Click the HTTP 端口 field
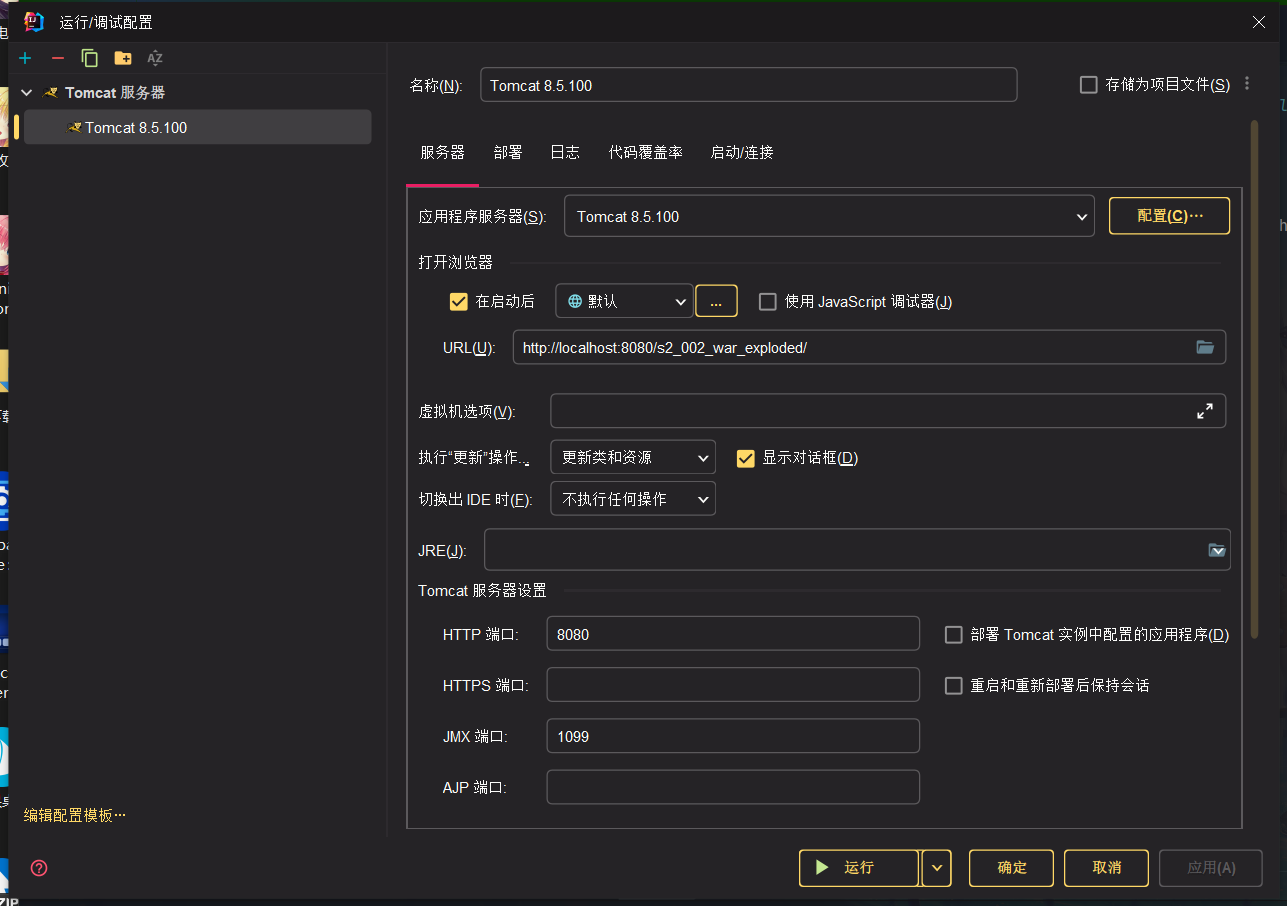The image size is (1287, 906). [733, 634]
